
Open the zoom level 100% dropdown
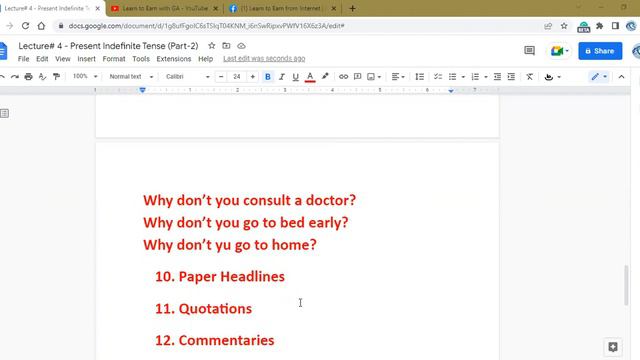point(85,76)
